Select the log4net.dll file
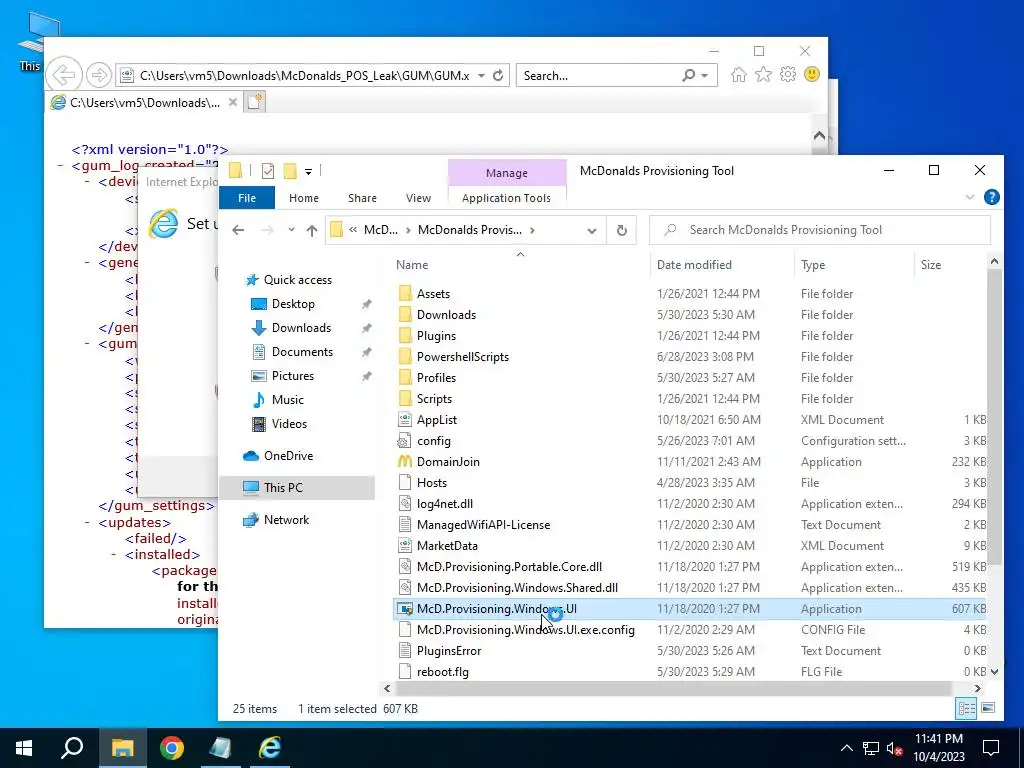The height and width of the screenshot is (768, 1024). tap(445, 504)
